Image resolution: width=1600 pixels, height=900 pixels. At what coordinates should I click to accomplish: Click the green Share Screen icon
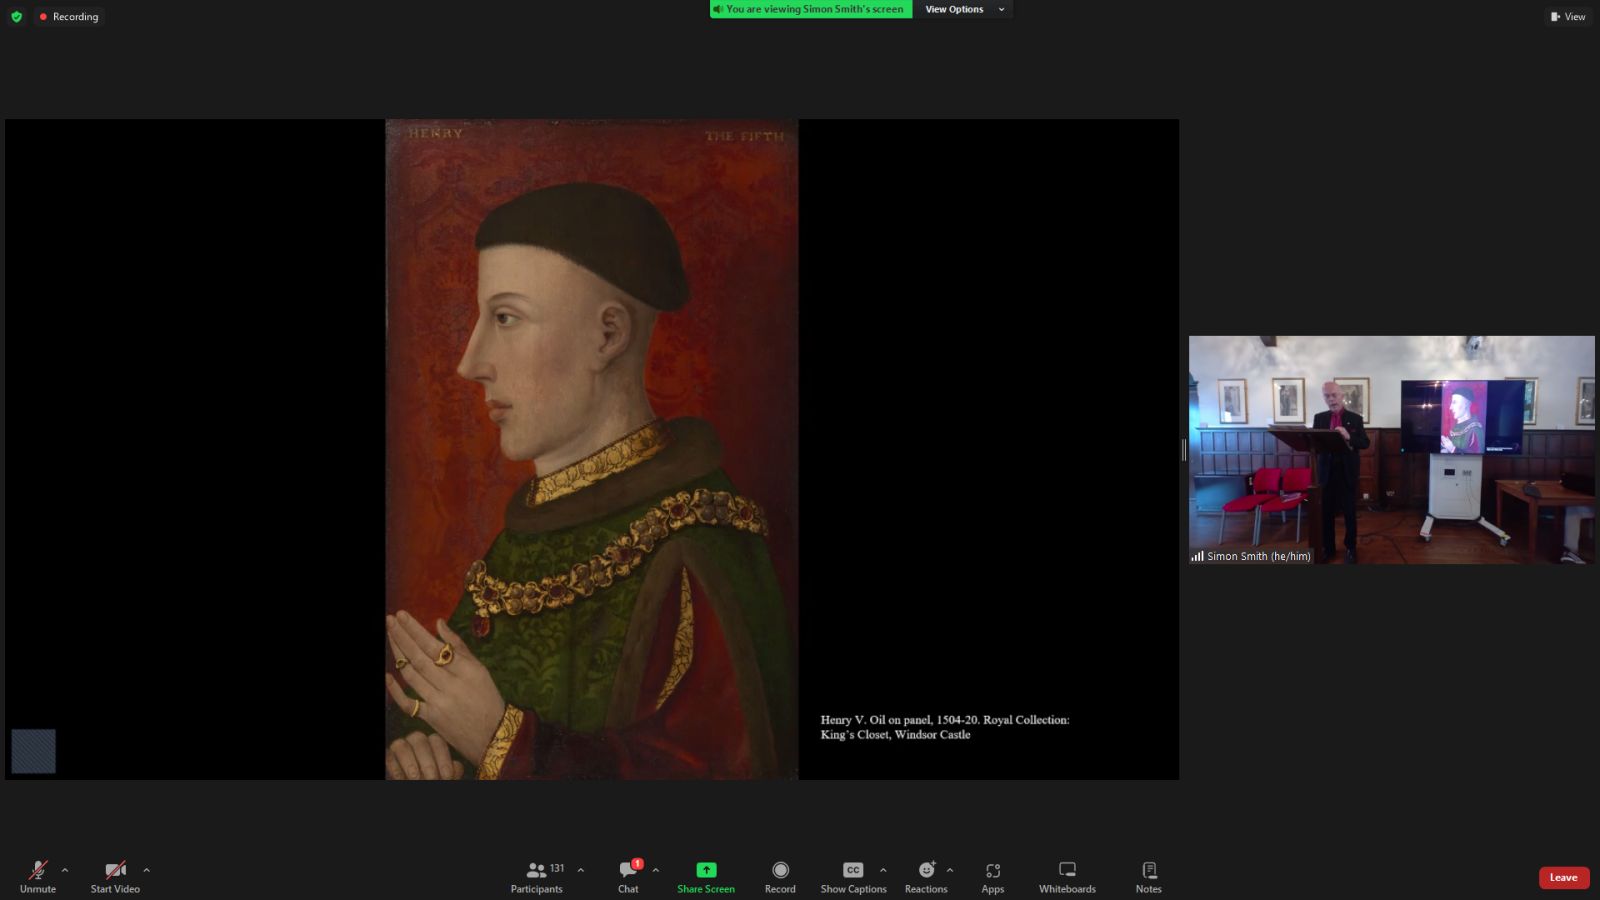click(x=706, y=870)
